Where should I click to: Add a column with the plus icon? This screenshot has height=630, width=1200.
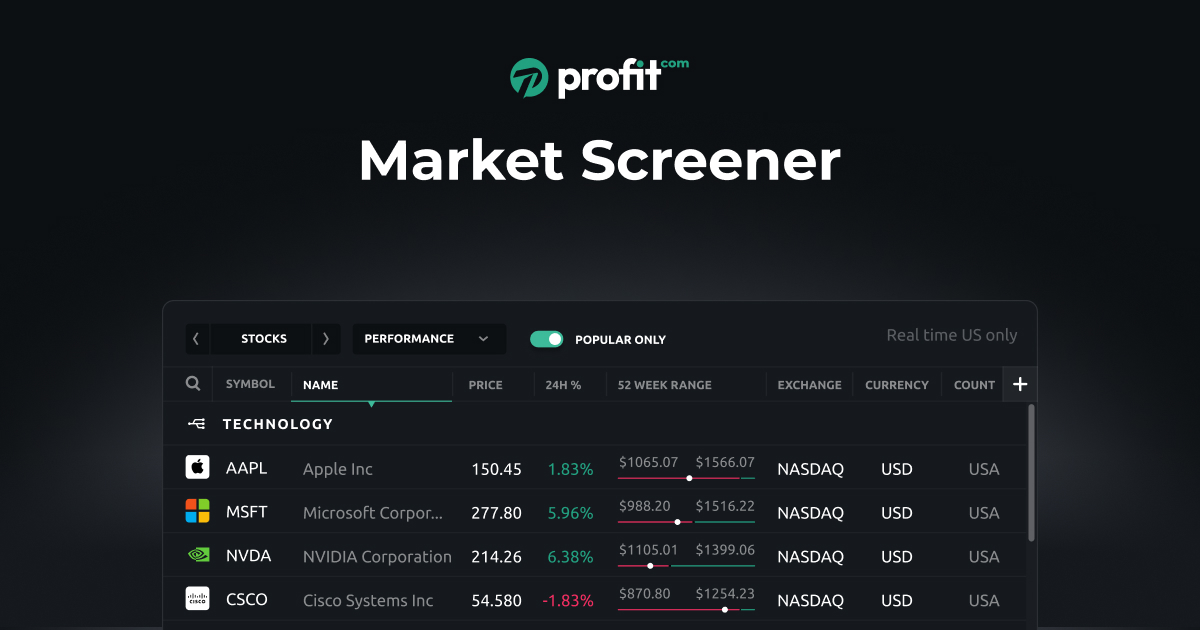[1020, 384]
